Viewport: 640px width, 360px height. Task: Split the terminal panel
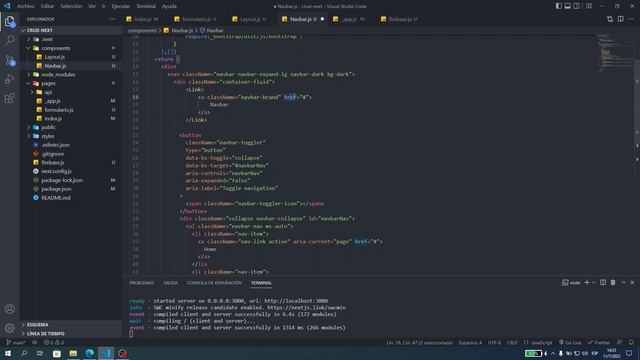pos(603,282)
